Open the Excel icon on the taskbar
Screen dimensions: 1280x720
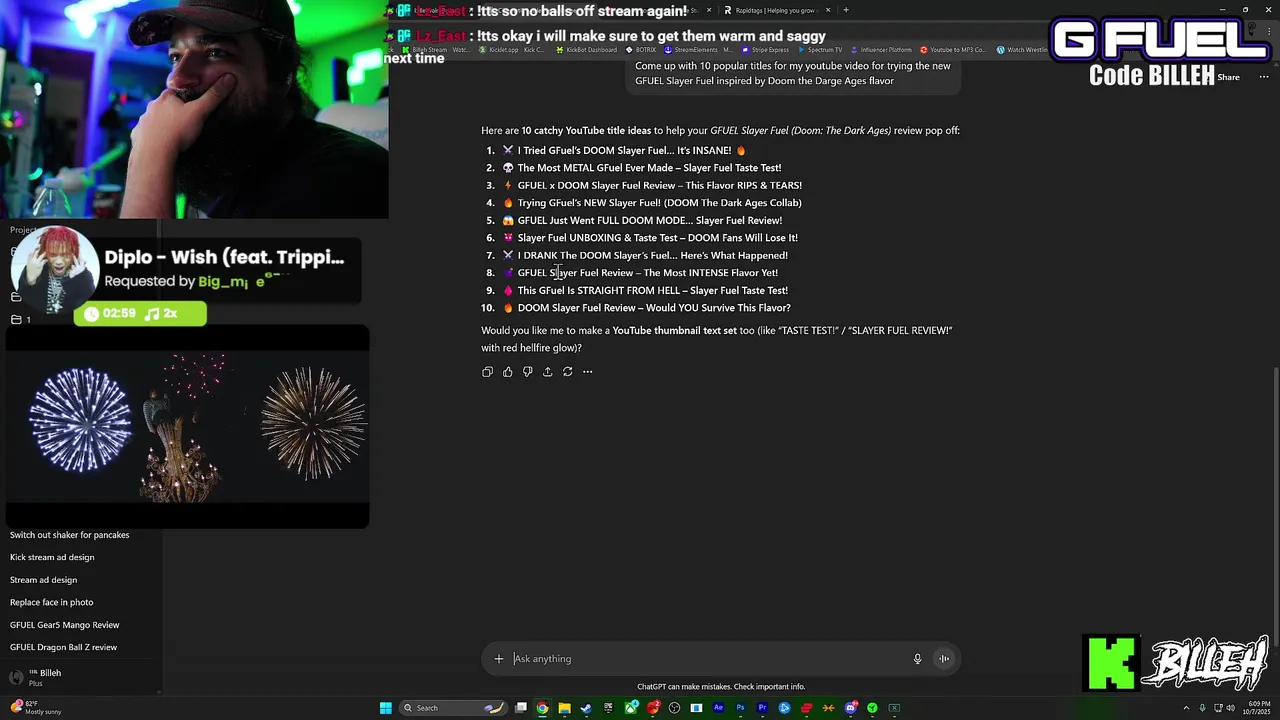[895, 708]
